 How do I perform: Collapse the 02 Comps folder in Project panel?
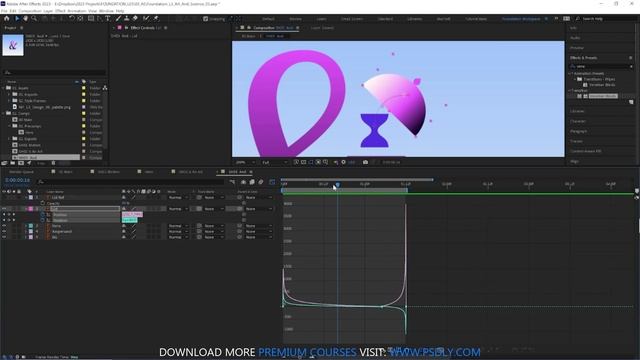[x=4, y=113]
